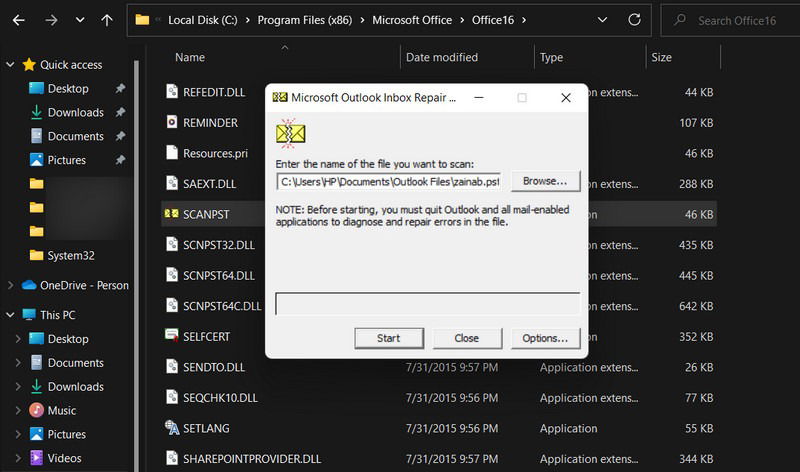Select the SEQCHK10.DLL file icon

pyautogui.click(x=172, y=398)
